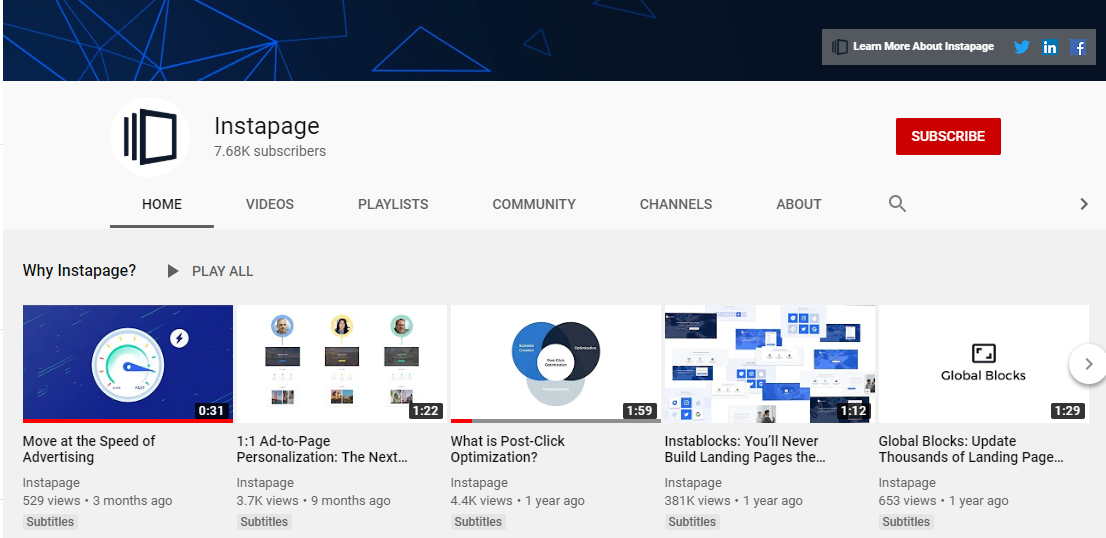Click the Instapage channel avatar logo
The image size is (1106, 538).
click(x=150, y=137)
